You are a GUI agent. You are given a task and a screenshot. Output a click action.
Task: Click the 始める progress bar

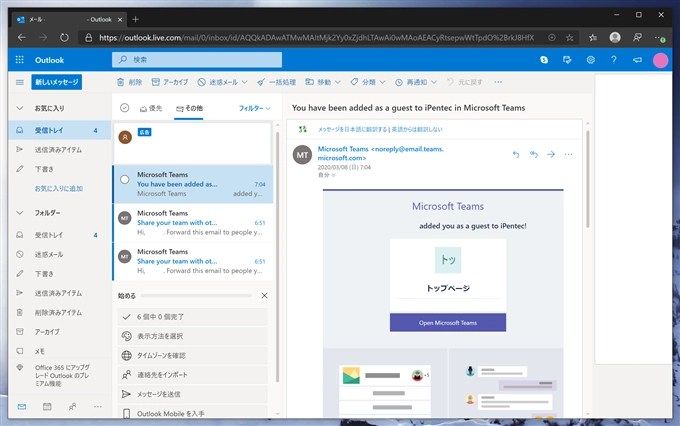[196, 295]
